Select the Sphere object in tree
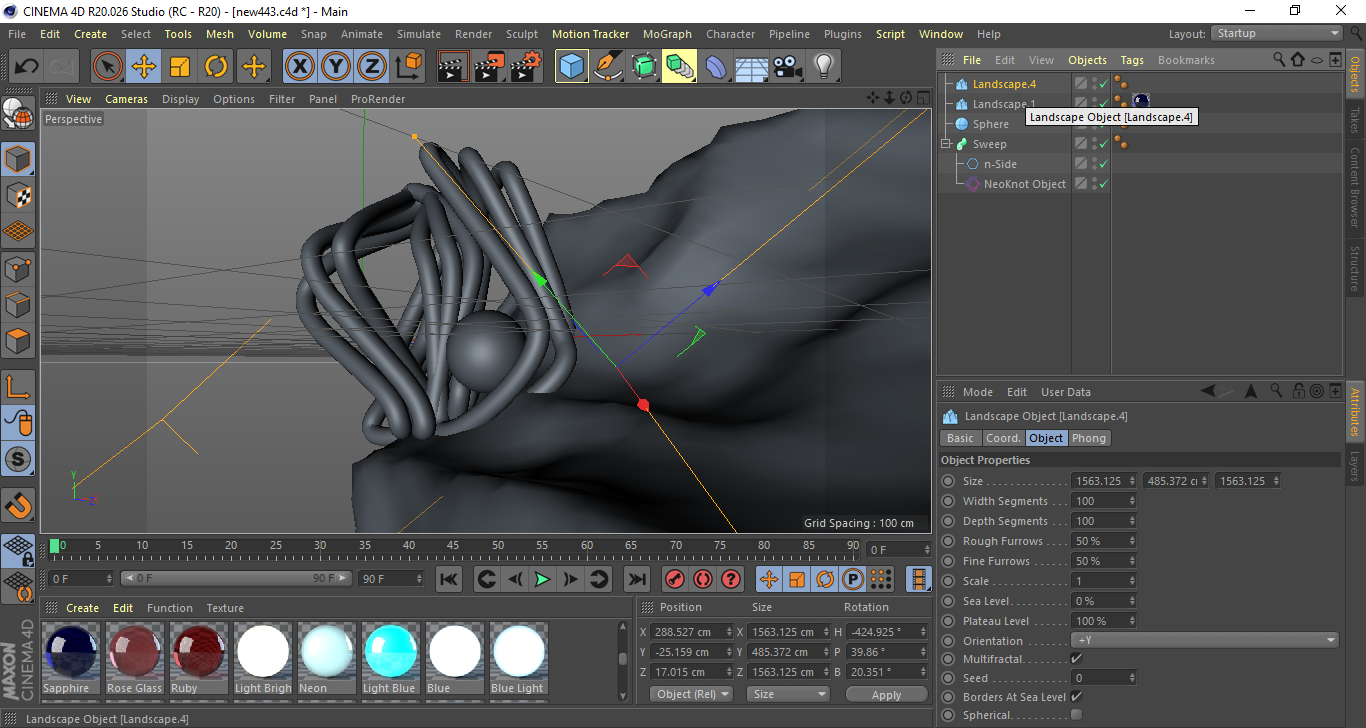Viewport: 1366px width, 728px height. coord(990,124)
